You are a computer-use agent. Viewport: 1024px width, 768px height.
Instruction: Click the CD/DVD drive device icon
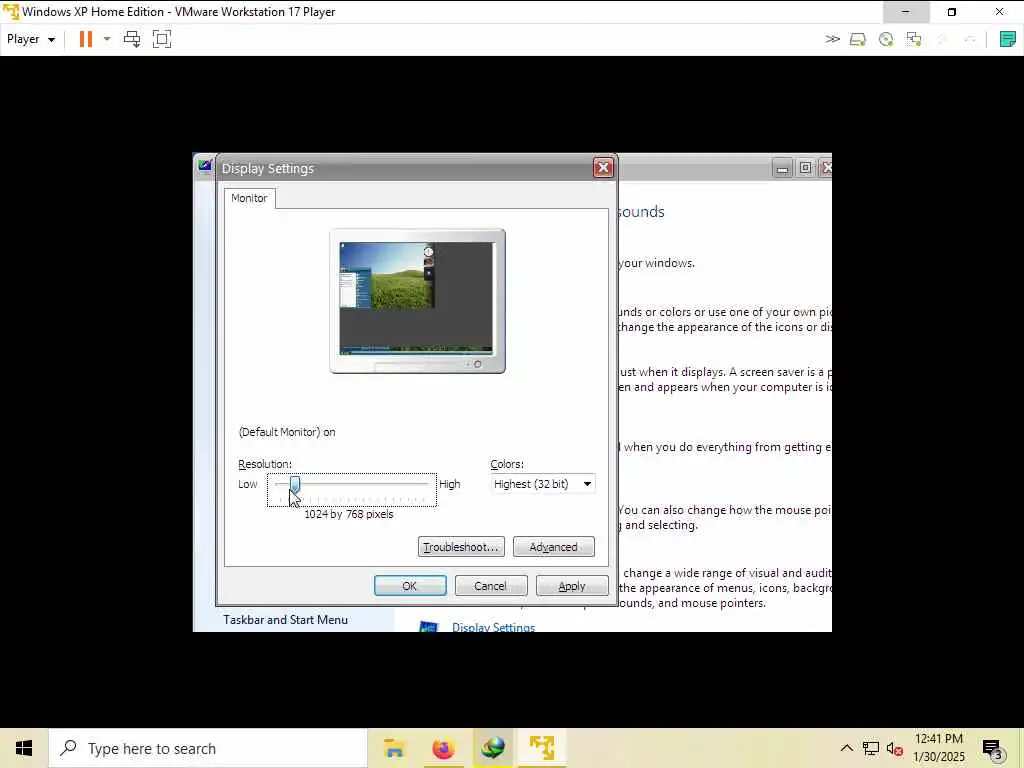(886, 39)
